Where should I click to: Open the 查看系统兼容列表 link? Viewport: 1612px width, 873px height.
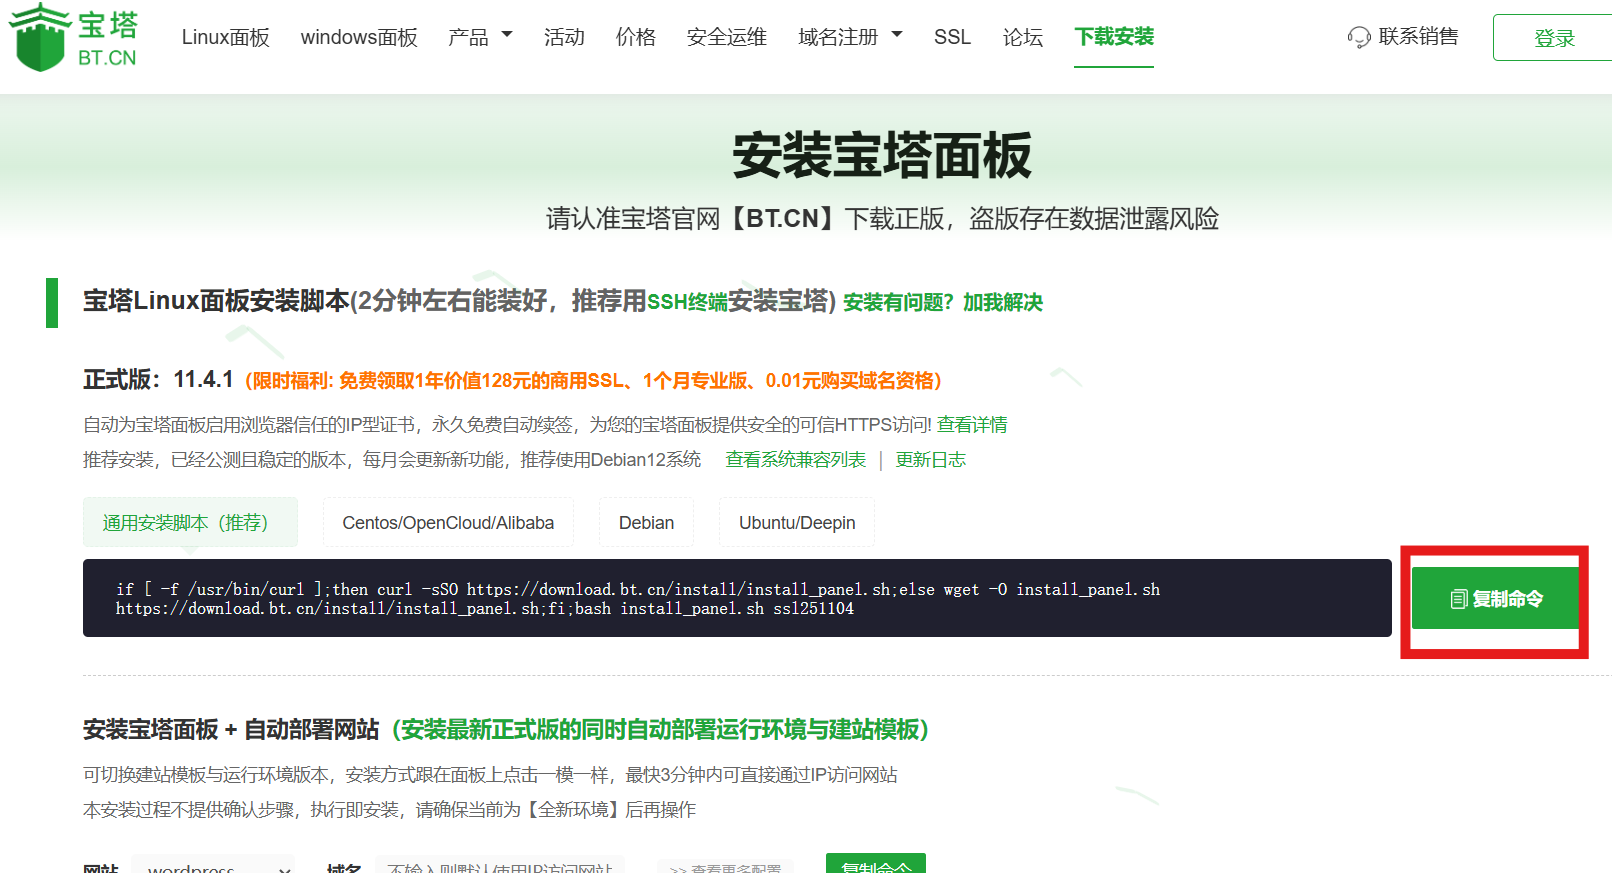click(x=795, y=460)
